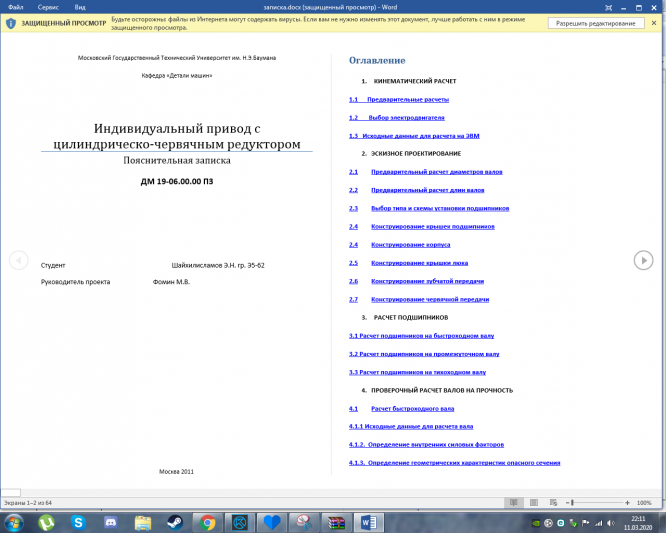This screenshot has width=666, height=533.
Task: Click status bar Экраны 1–2 из 64
Action: 28,503
